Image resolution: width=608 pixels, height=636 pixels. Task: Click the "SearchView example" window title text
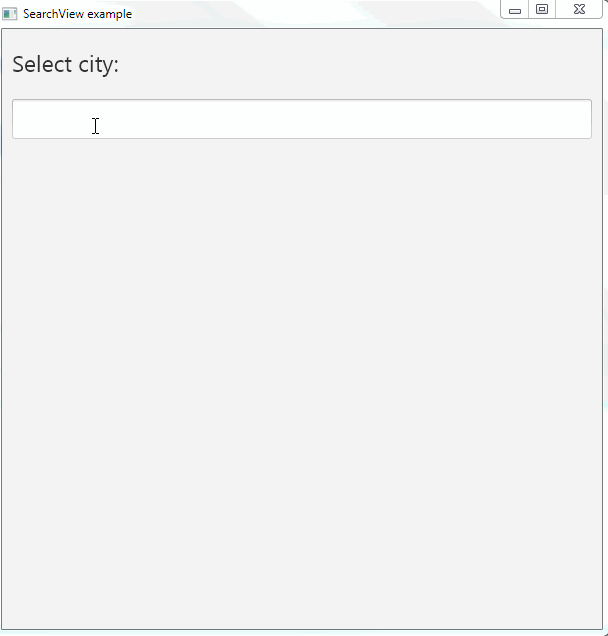pyautogui.click(x=77, y=14)
